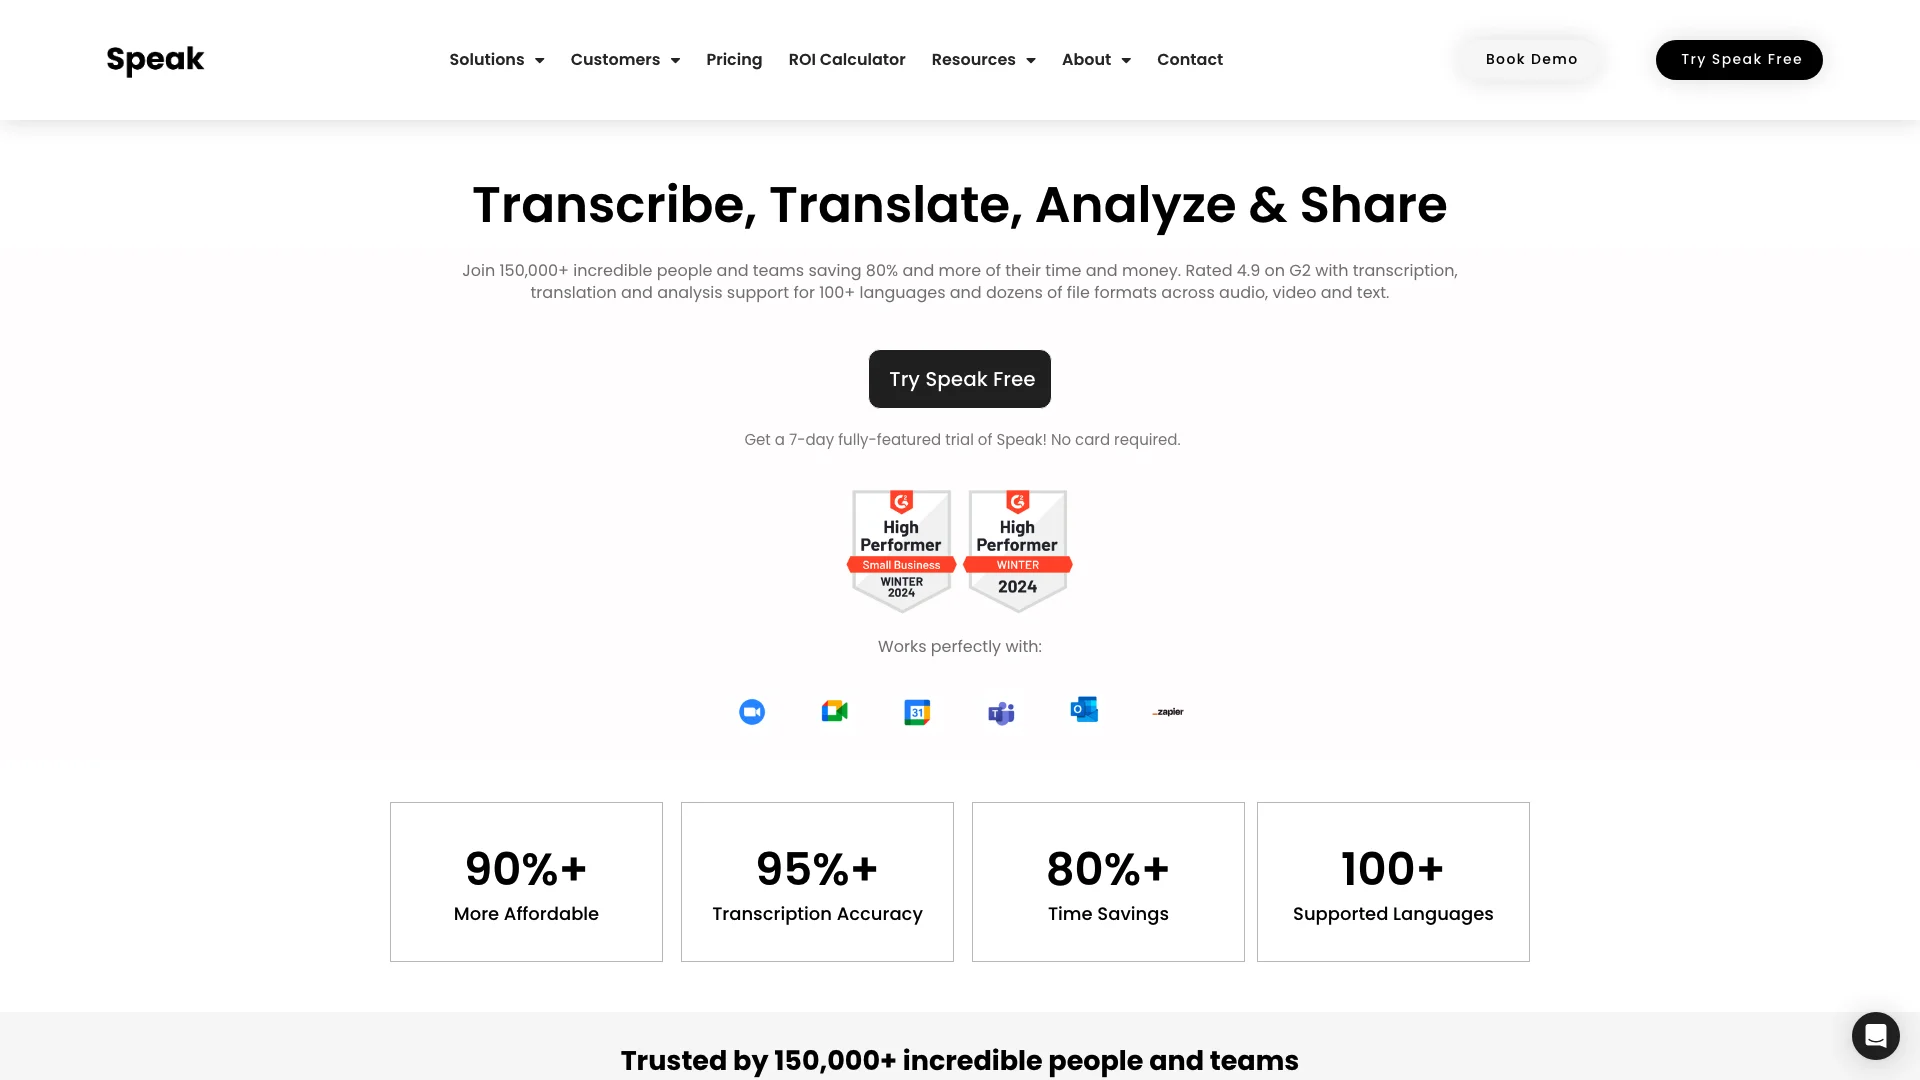Click the Google Meet integration icon
This screenshot has height=1080, width=1920.
tap(835, 712)
